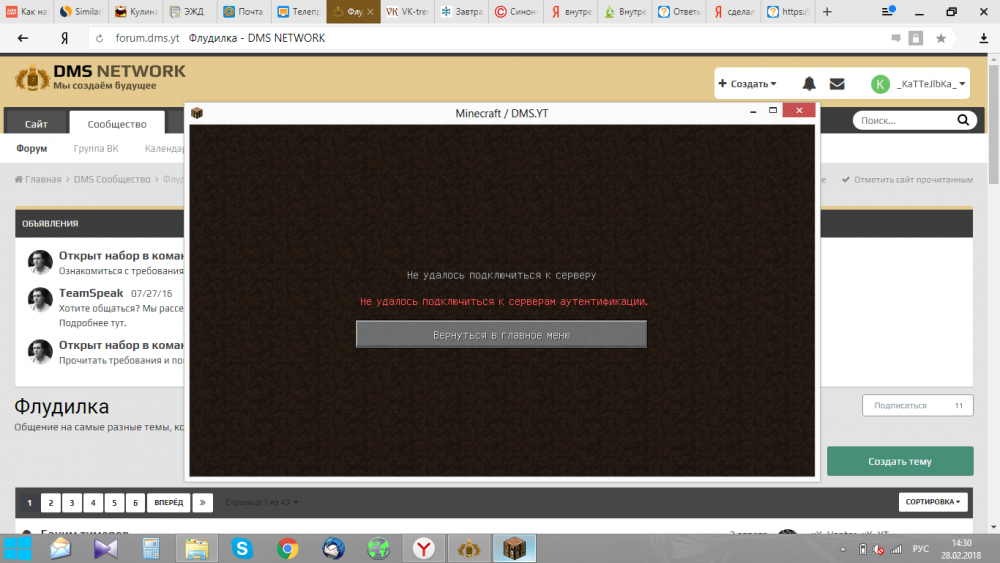This screenshot has width=1000, height=563.
Task: Open the TeamSpeak announcement link
Action: coord(90,293)
